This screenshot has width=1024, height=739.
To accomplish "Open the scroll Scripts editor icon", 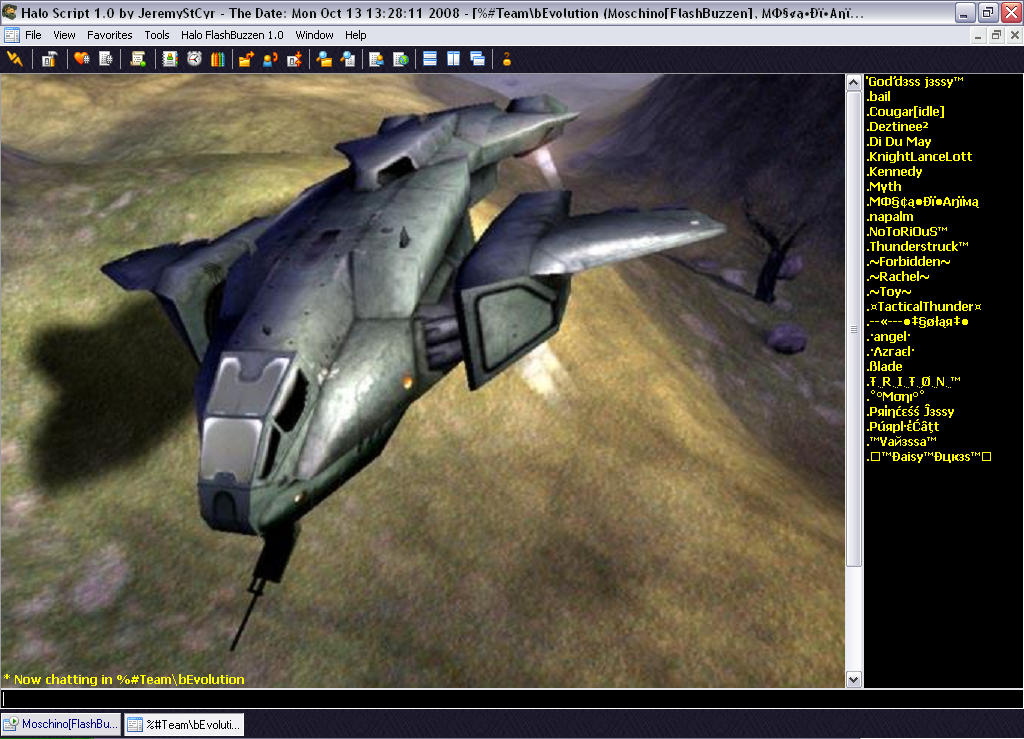I will (x=138, y=59).
